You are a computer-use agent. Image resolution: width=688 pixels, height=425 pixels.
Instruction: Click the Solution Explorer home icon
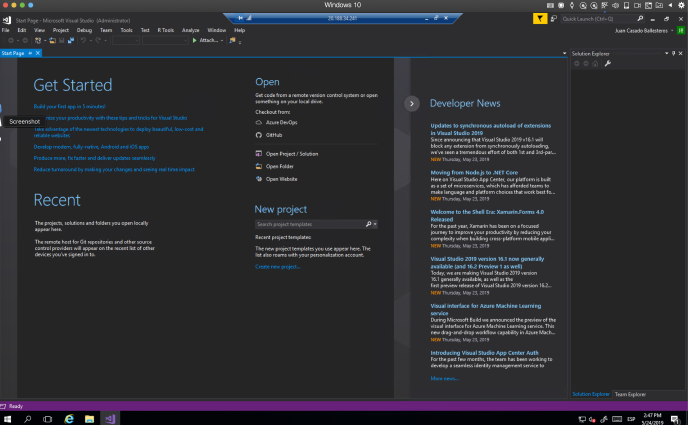[595, 64]
